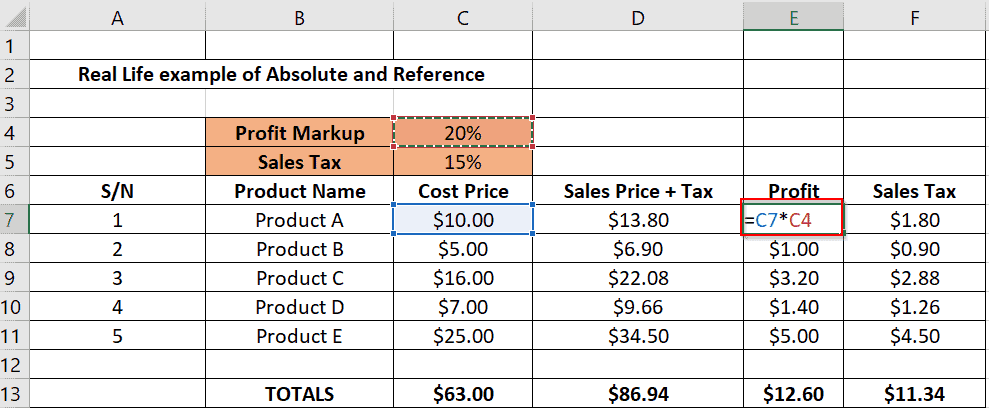989x408 pixels.
Task: Select column E header
Action: [x=793, y=19]
